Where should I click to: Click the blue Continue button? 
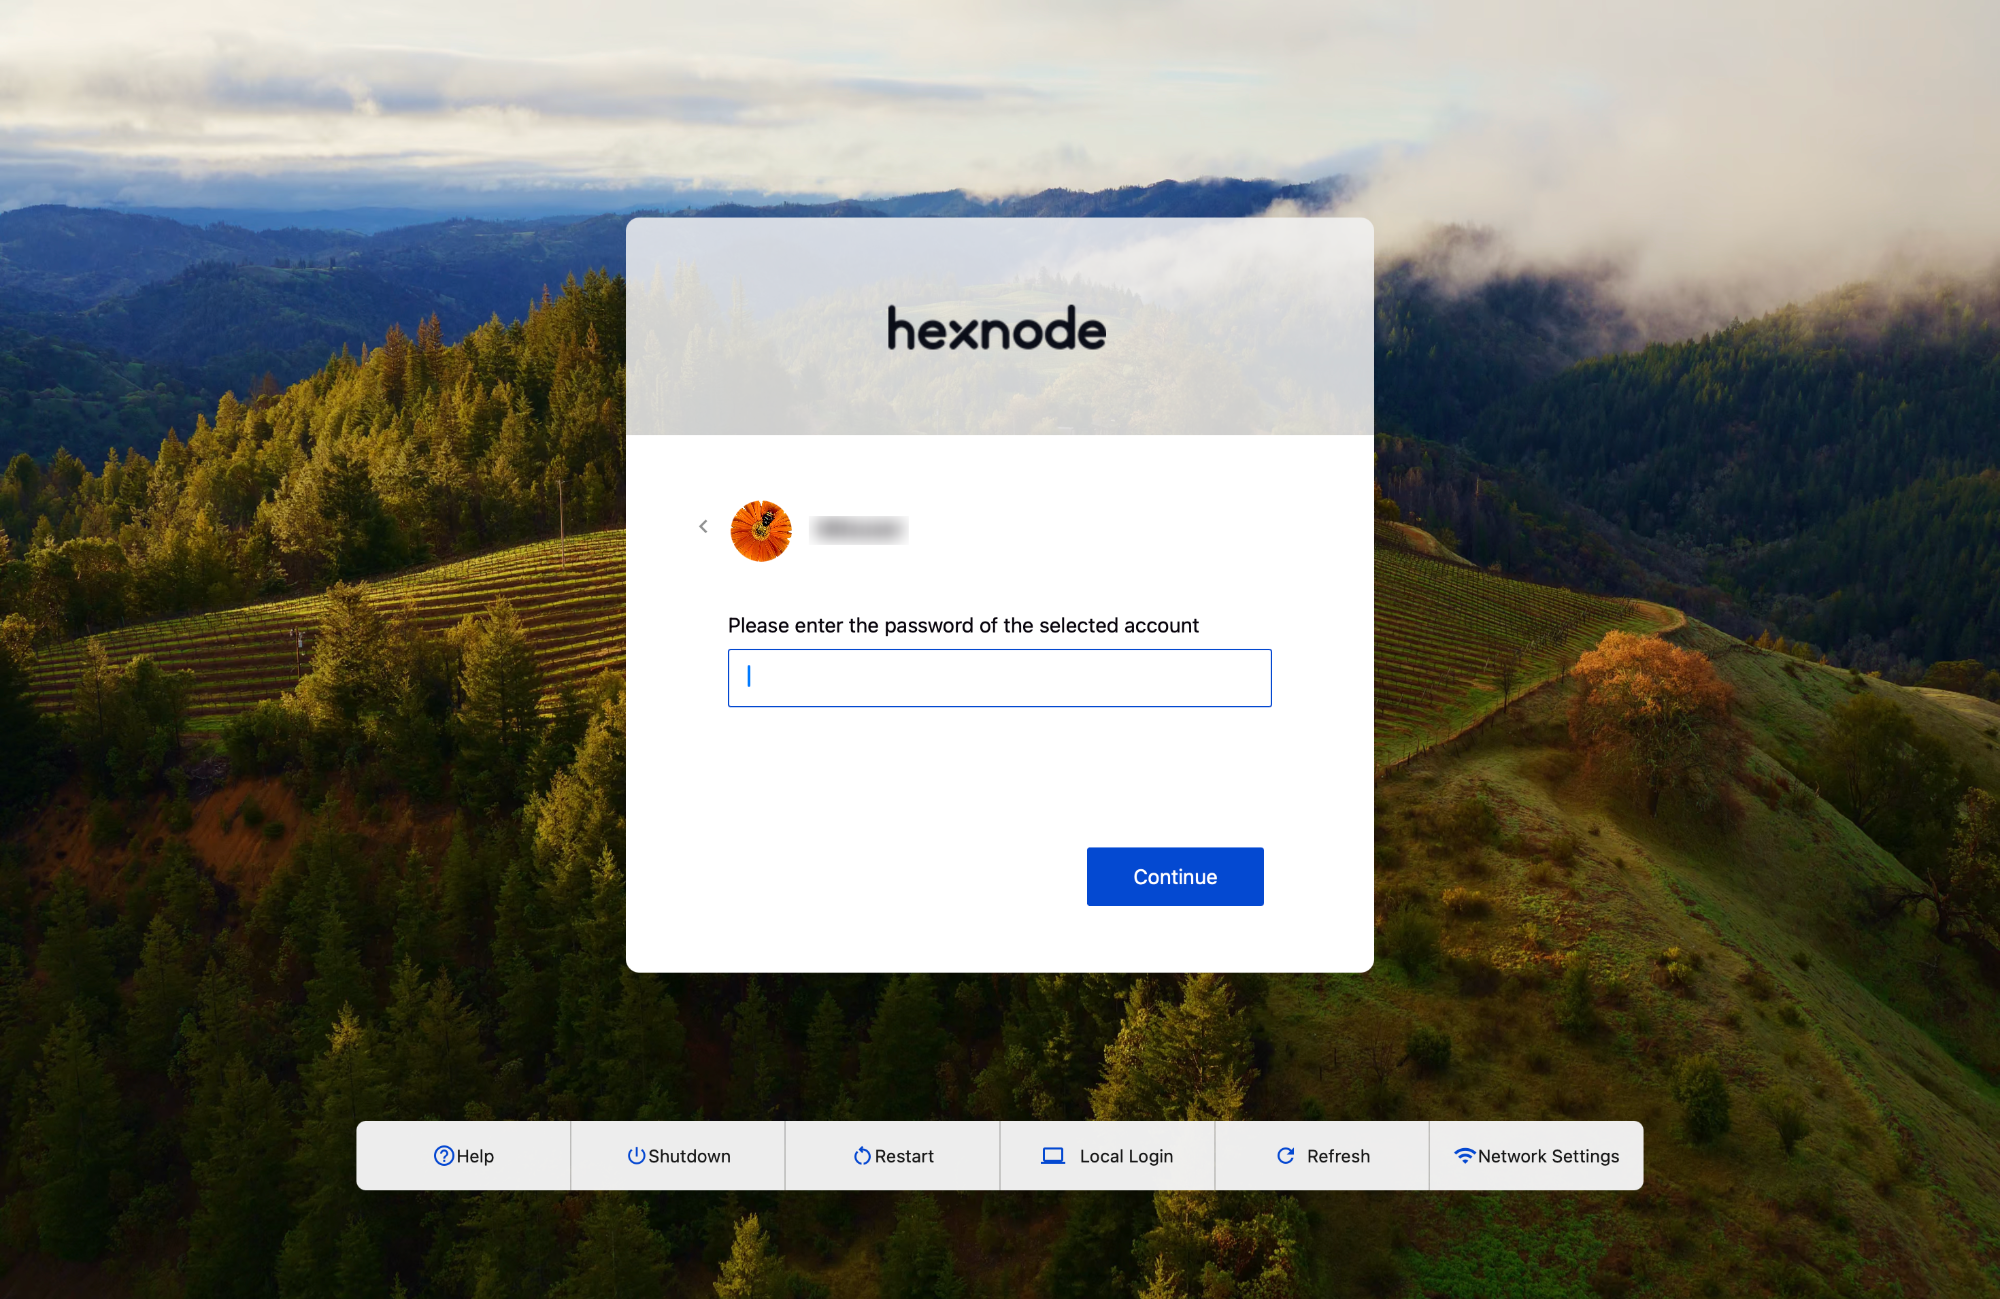point(1175,877)
